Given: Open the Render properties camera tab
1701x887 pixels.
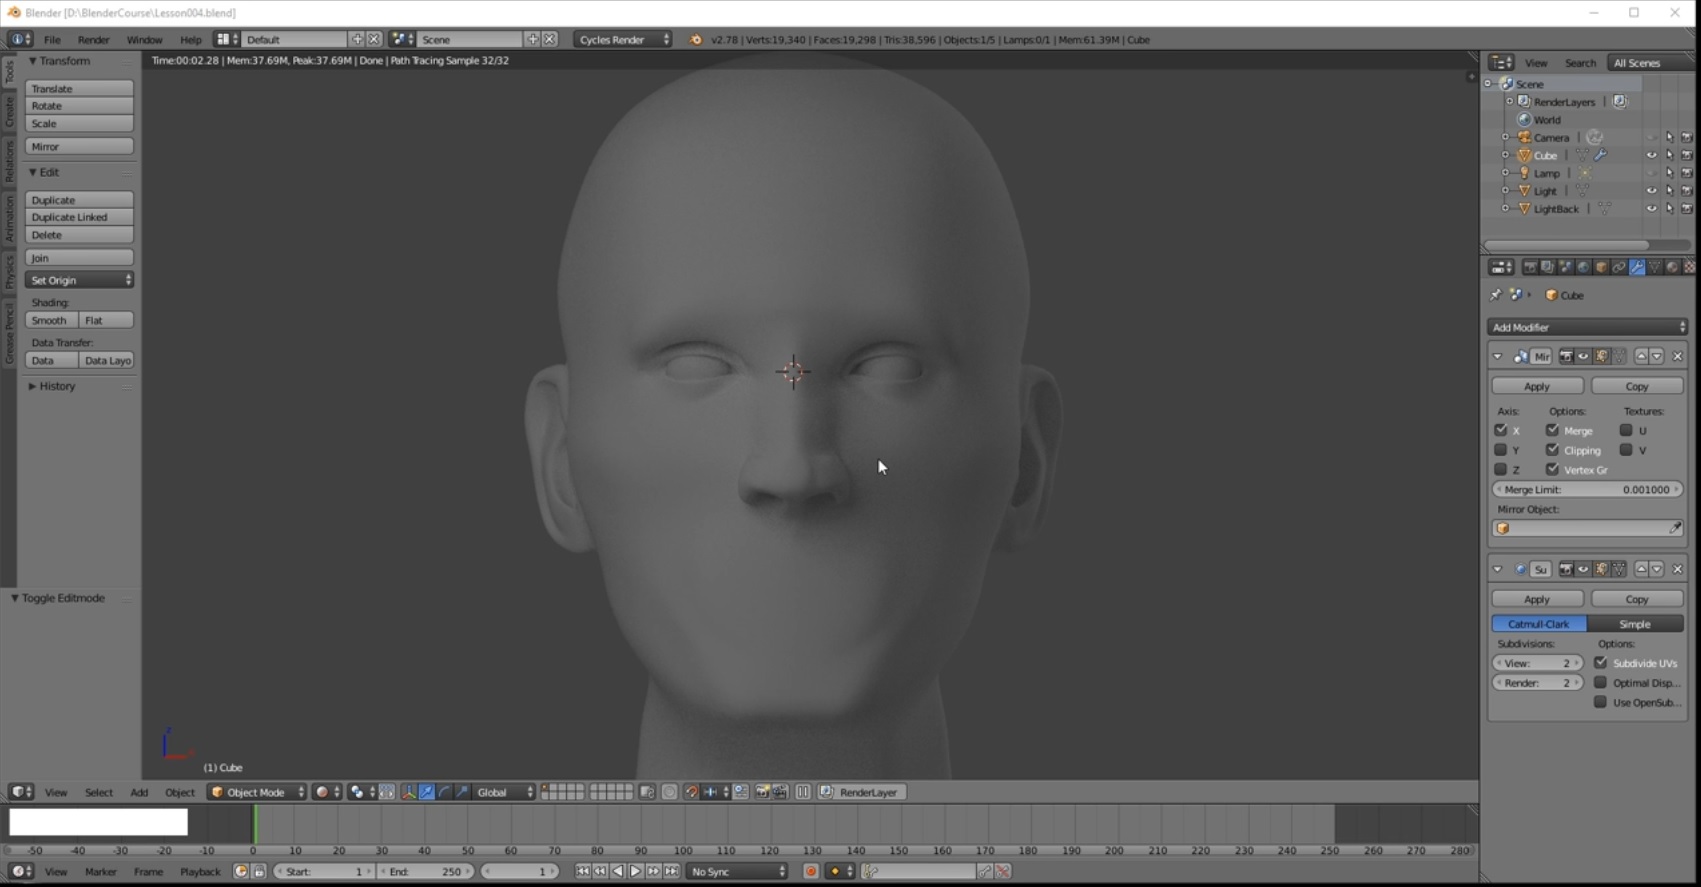Looking at the screenshot, I should pyautogui.click(x=1530, y=267).
